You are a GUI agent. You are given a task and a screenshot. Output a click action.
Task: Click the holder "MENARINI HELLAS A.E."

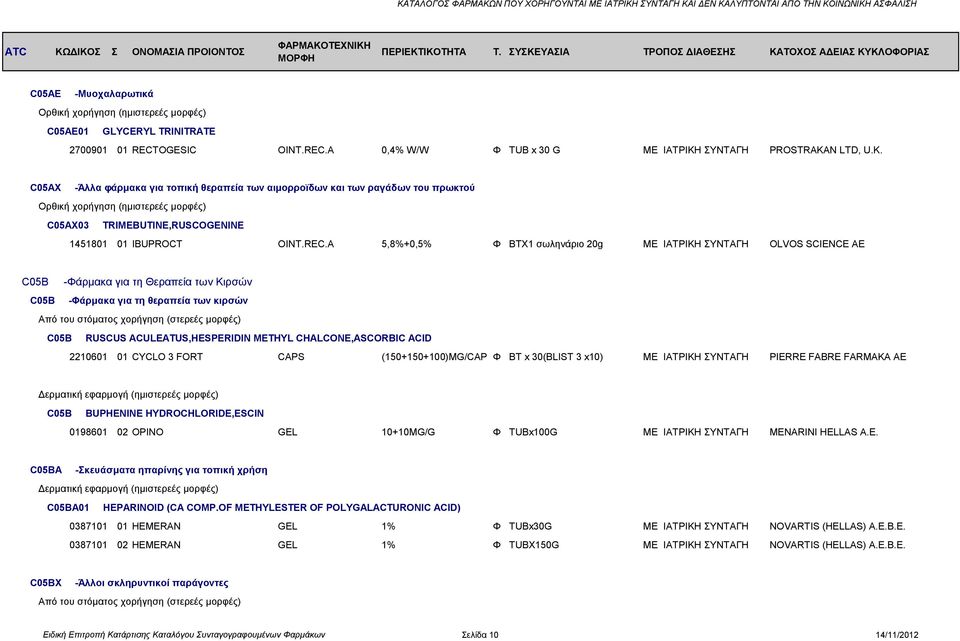(x=823, y=432)
